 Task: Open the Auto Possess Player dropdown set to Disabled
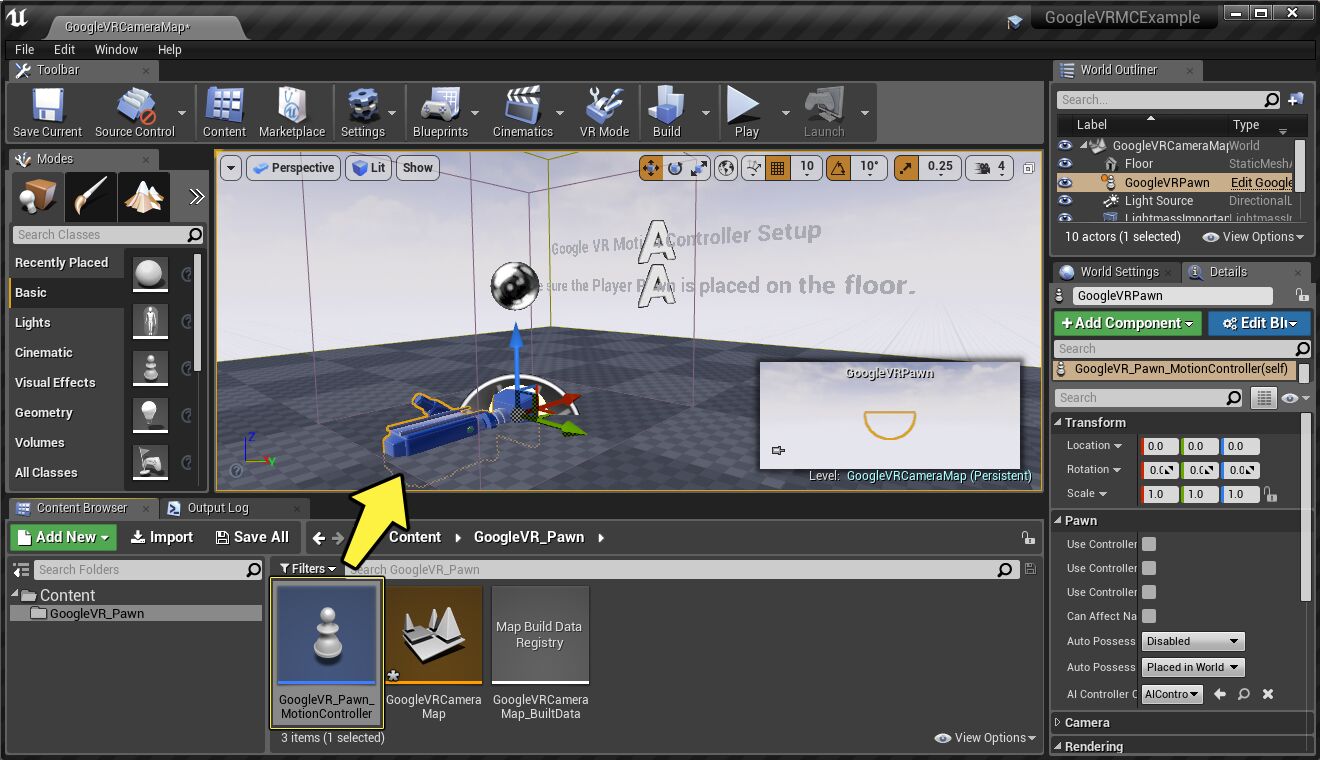click(x=1193, y=641)
